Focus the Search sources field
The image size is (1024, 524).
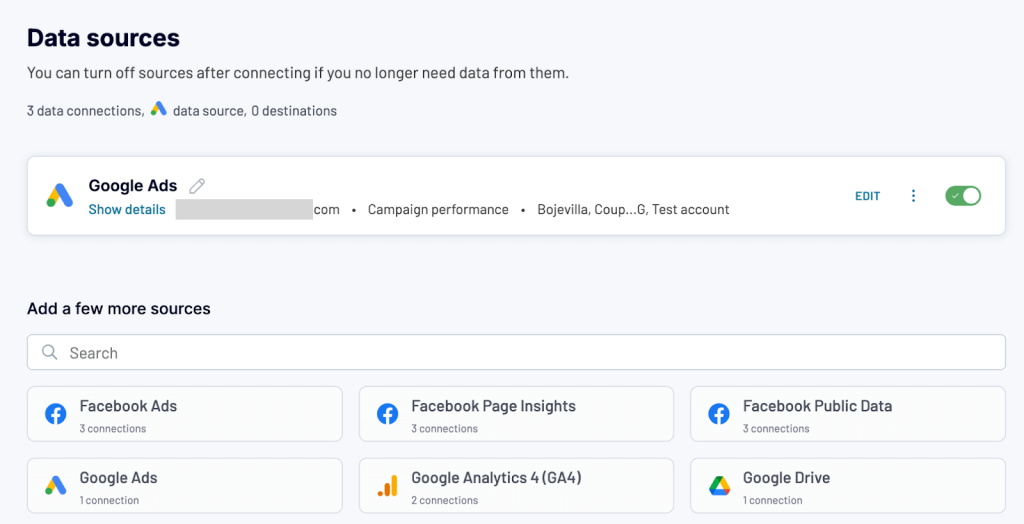[516, 352]
